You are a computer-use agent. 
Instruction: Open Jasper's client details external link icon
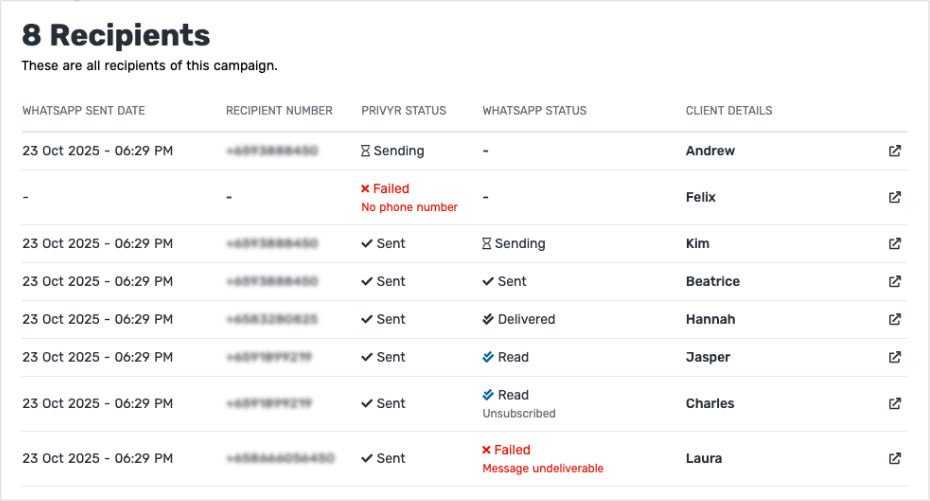point(895,357)
